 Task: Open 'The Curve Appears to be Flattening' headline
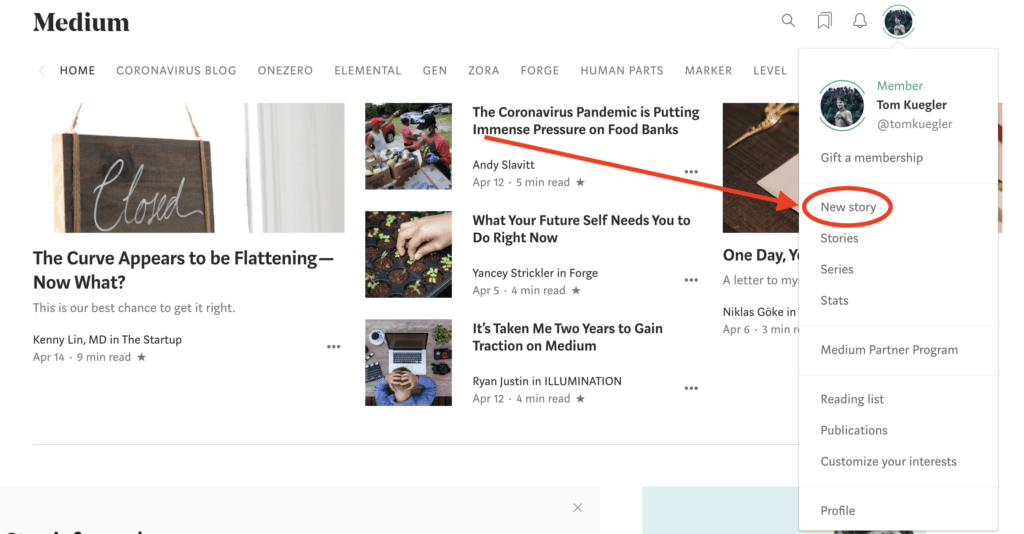pyautogui.click(x=183, y=270)
